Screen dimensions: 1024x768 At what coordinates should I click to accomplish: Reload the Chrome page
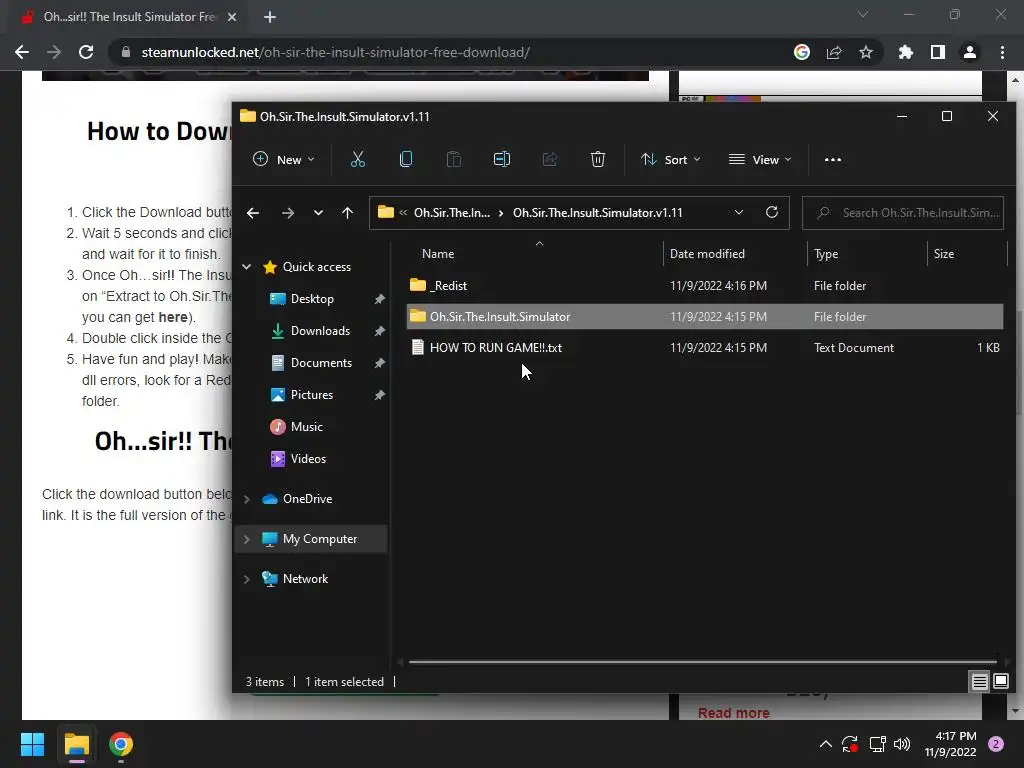[x=86, y=52]
